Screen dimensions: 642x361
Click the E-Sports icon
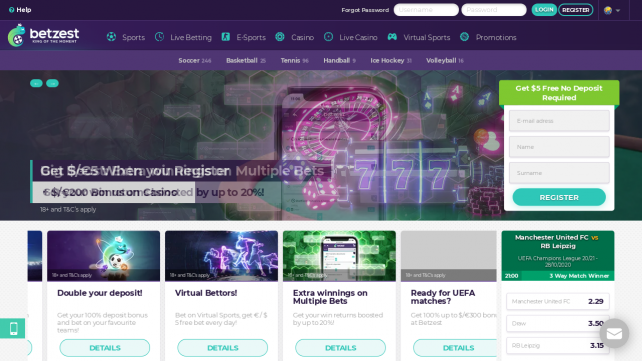pos(226,37)
